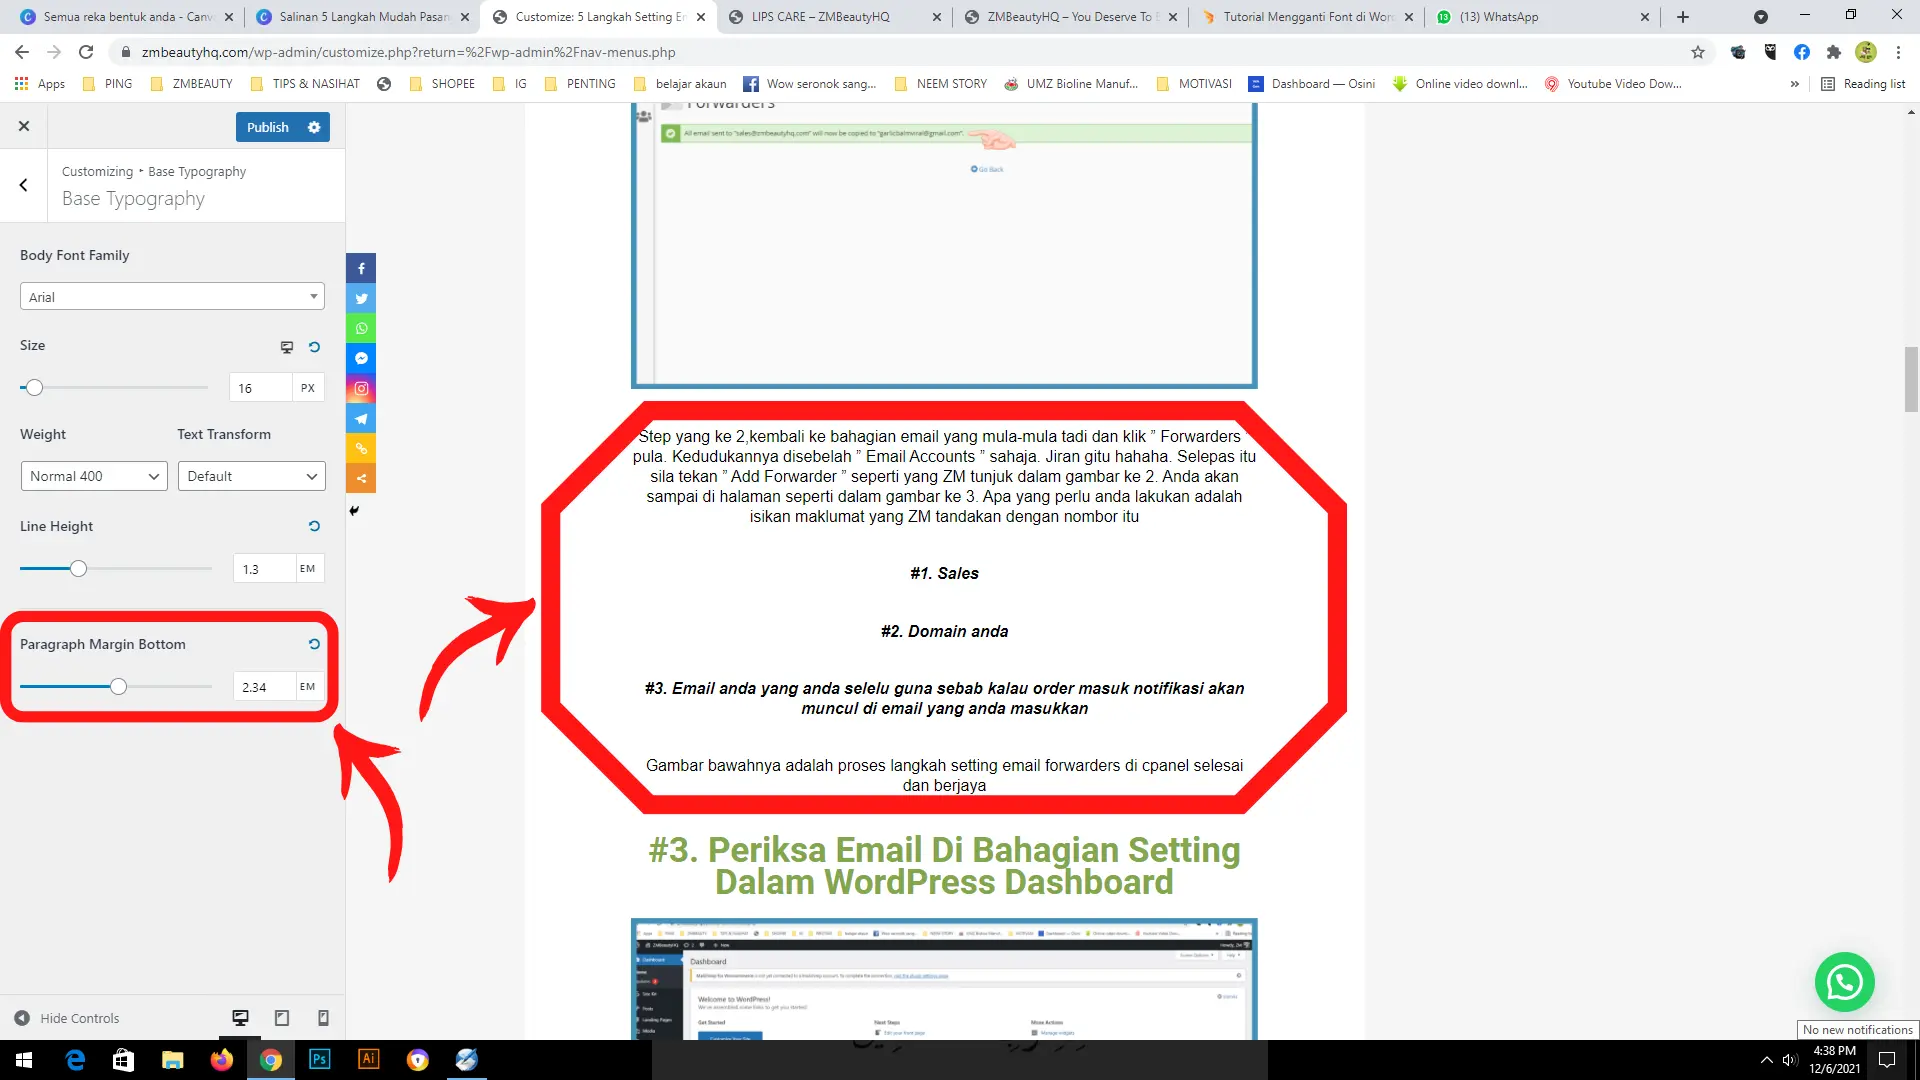Adjust the Line Height slider
The width and height of the screenshot is (1920, 1080).
[78, 569]
